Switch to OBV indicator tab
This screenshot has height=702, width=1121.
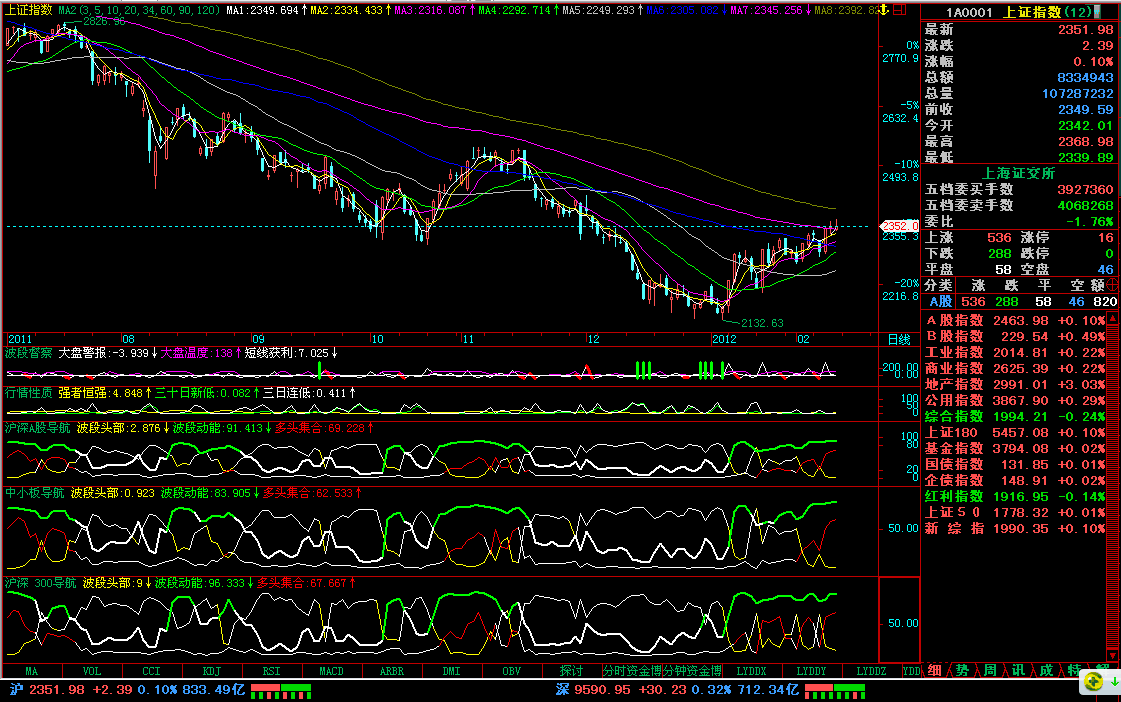(512, 671)
